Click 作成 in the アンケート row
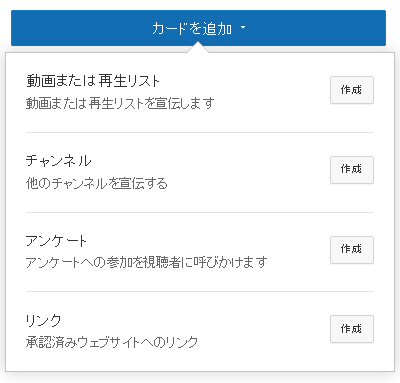 point(352,250)
